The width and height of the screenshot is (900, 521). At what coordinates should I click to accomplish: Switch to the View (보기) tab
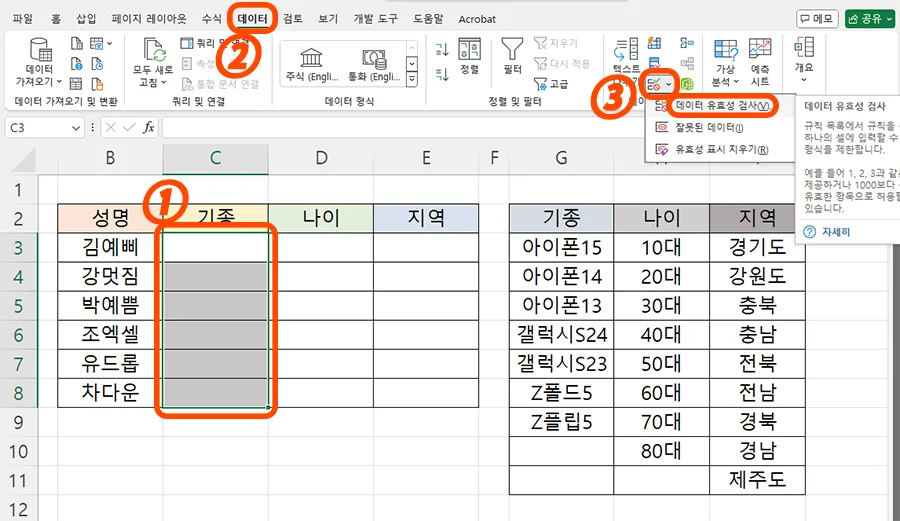328,19
